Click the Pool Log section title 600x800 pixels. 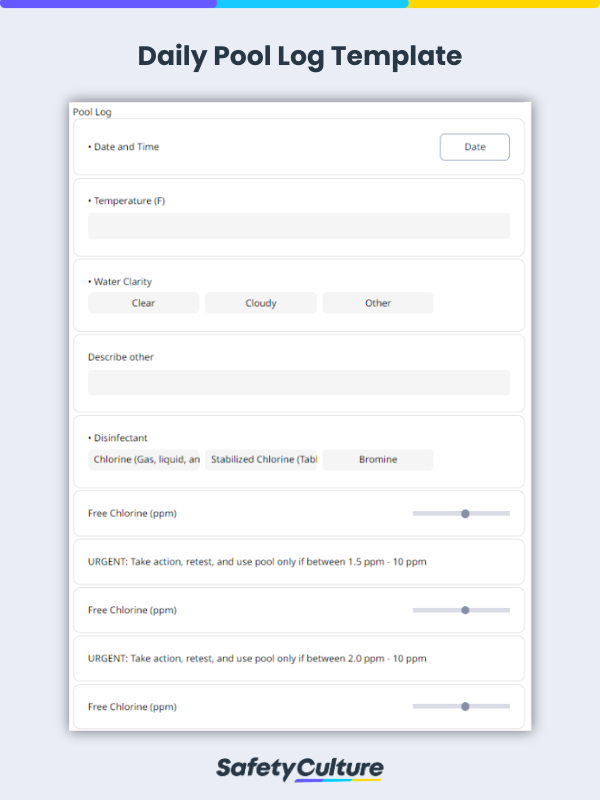(92, 112)
